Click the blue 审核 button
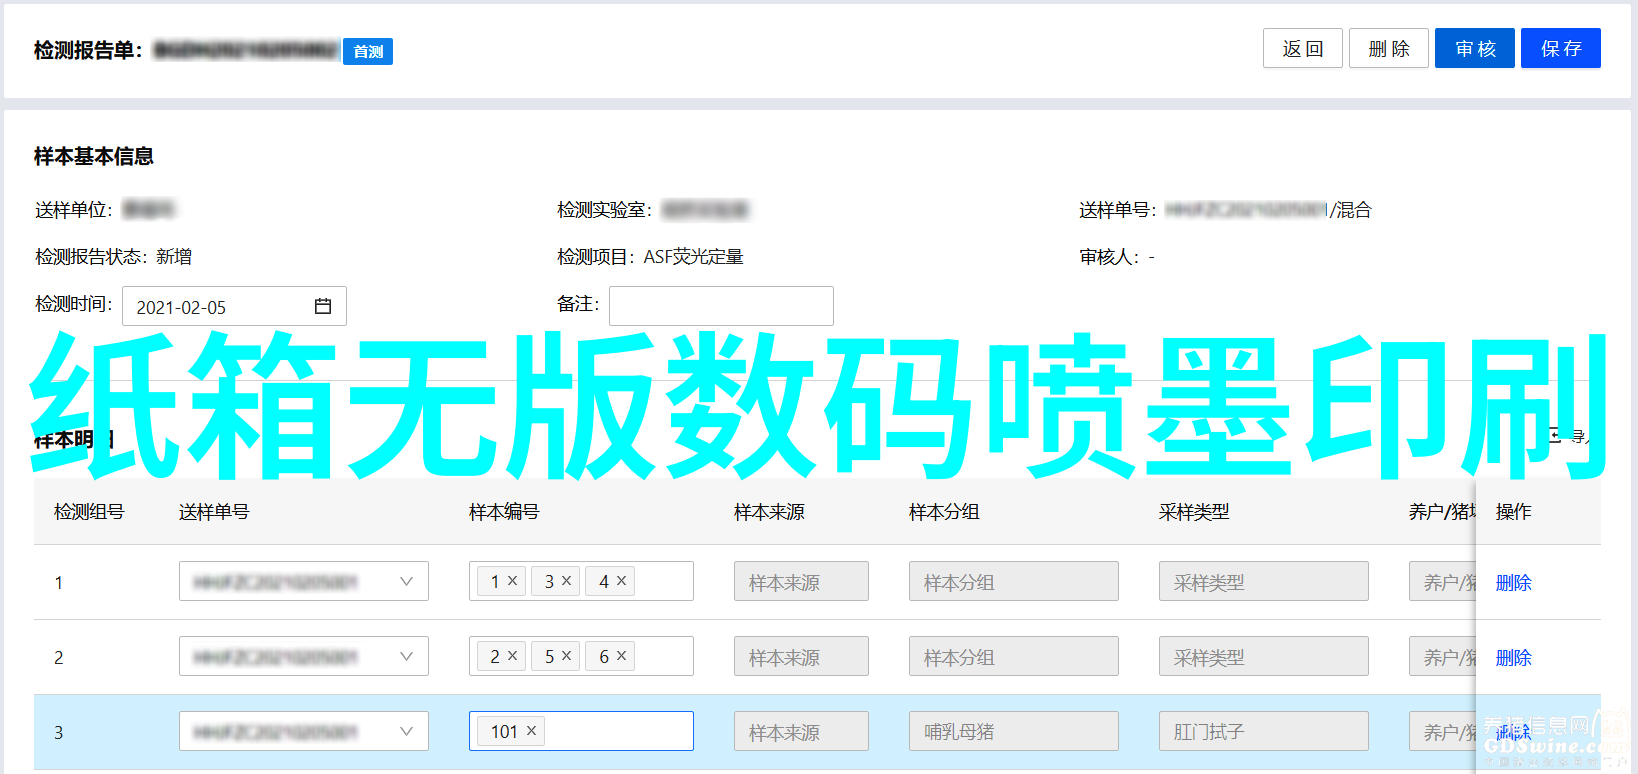This screenshot has width=1638, height=774. 1474,48
